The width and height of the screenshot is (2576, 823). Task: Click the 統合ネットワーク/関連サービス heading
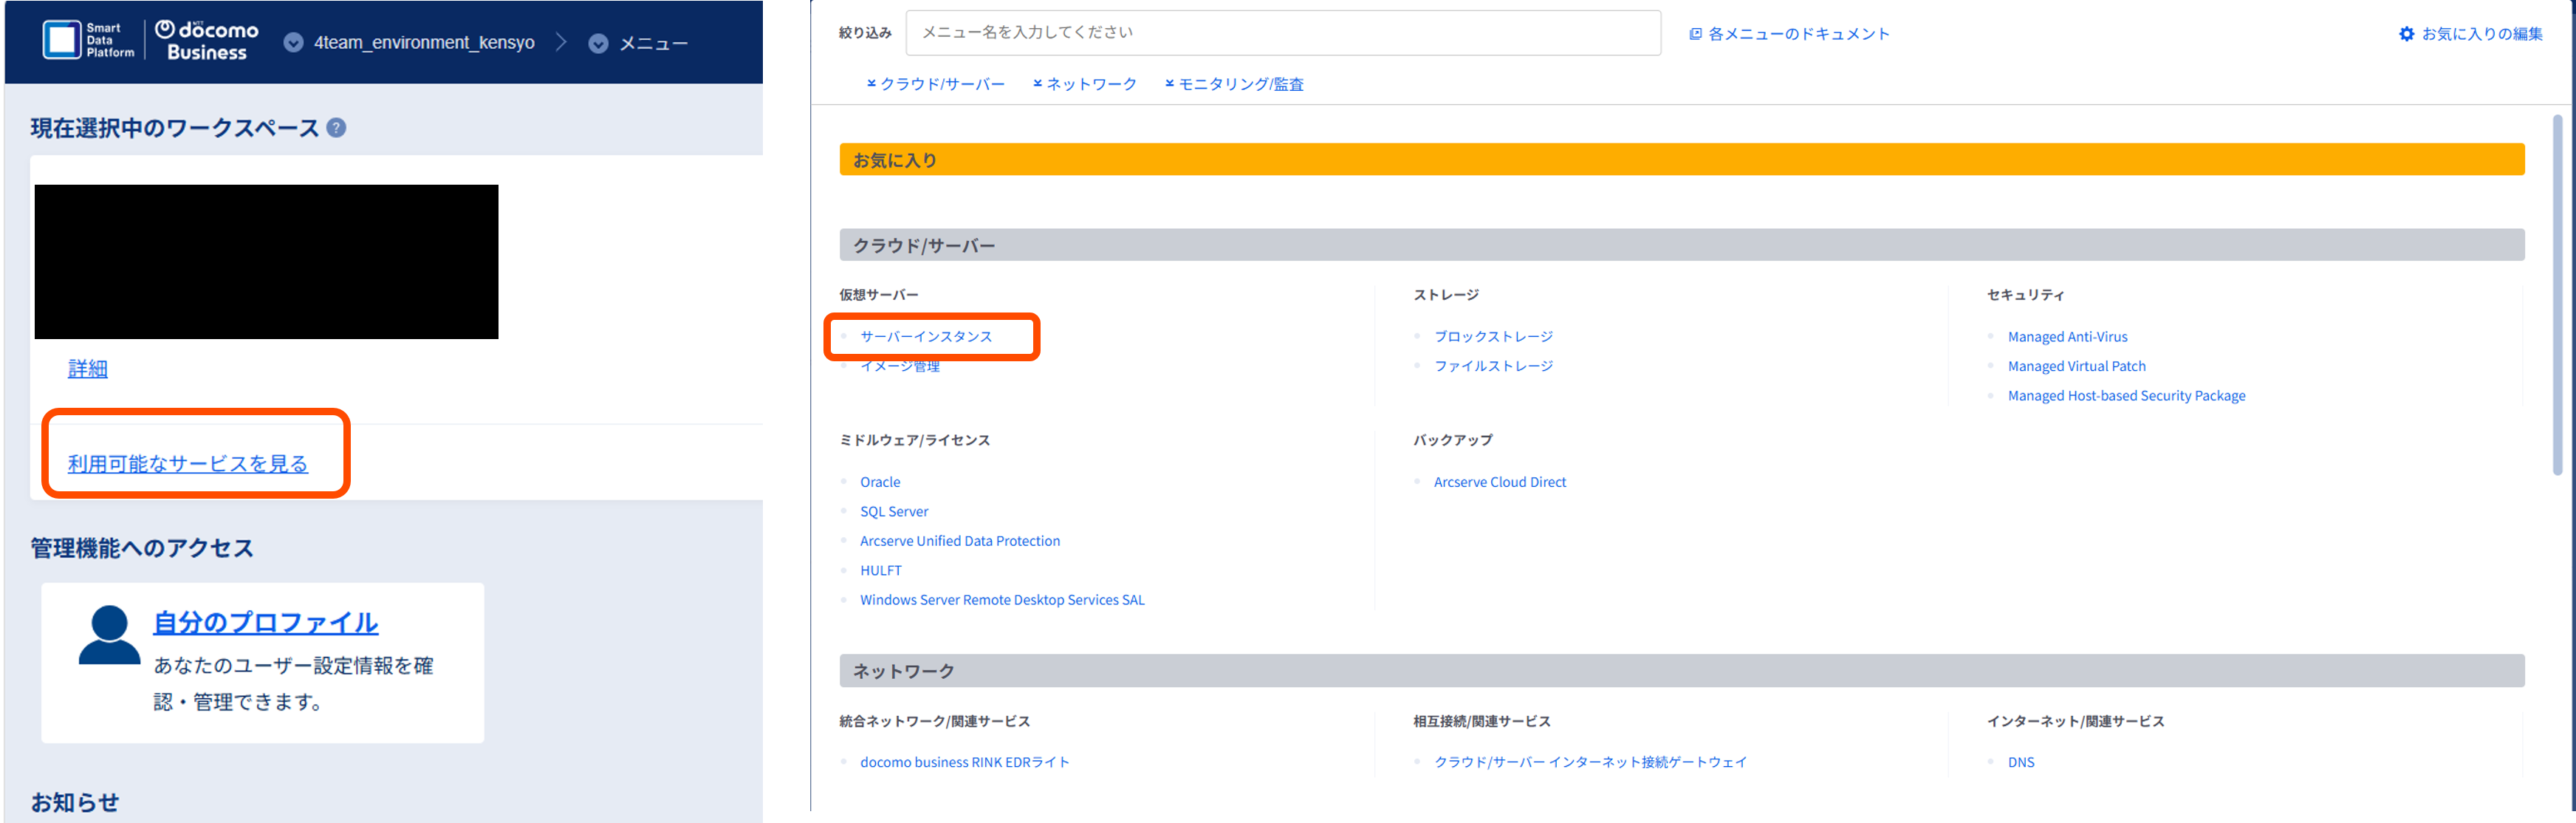[935, 721]
